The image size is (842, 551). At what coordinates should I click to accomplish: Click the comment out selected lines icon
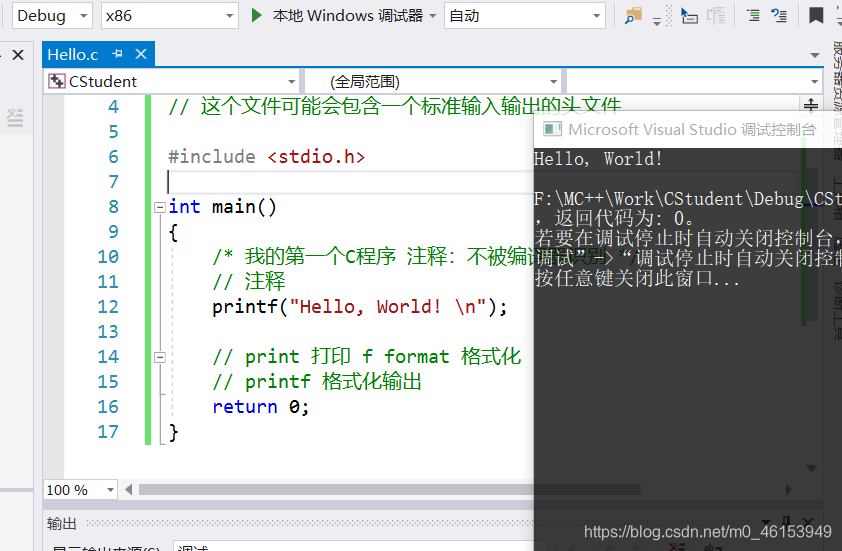(753, 16)
